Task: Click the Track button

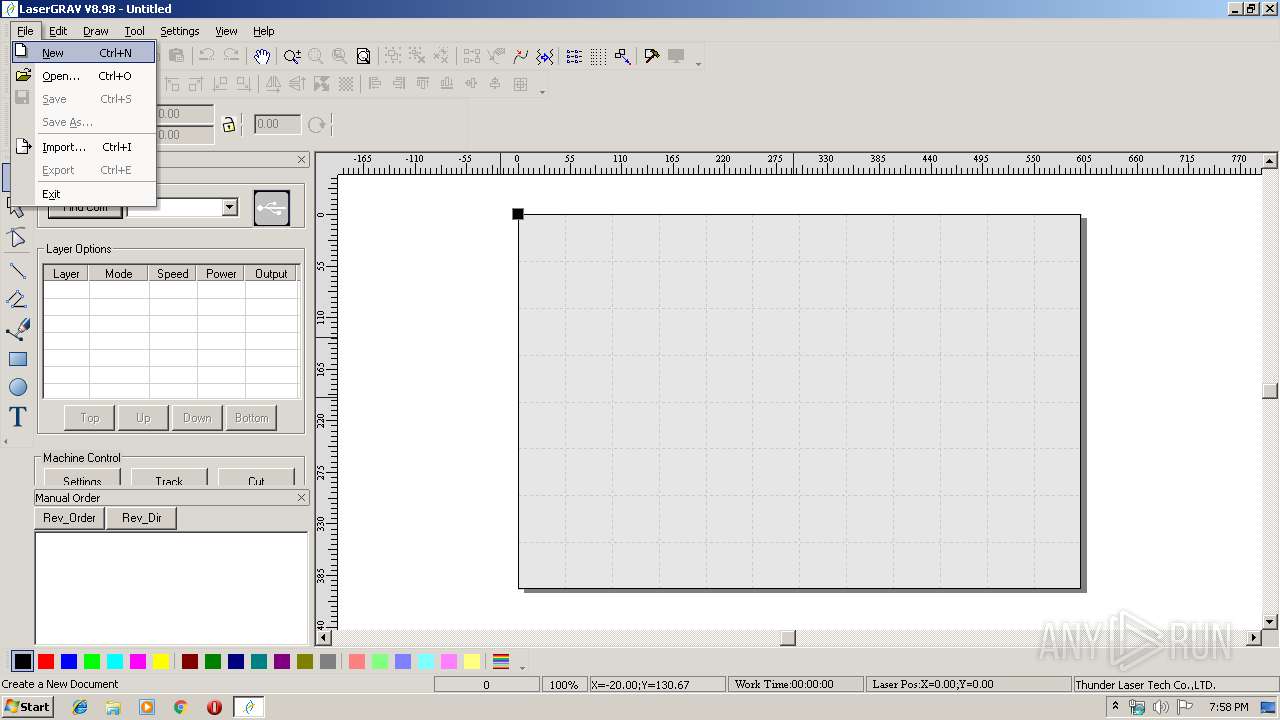Action: click(169, 479)
